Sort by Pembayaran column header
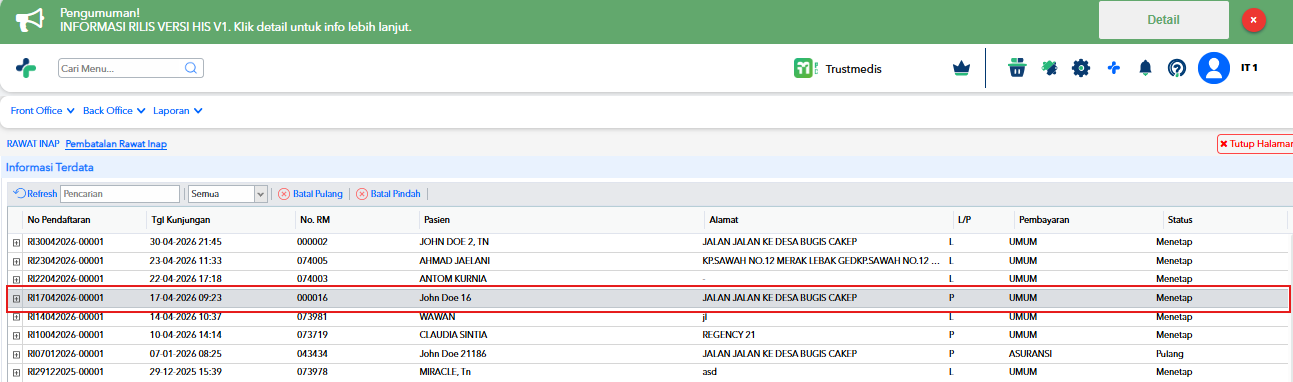Image resolution: width=1293 pixels, height=382 pixels. [x=1085, y=220]
